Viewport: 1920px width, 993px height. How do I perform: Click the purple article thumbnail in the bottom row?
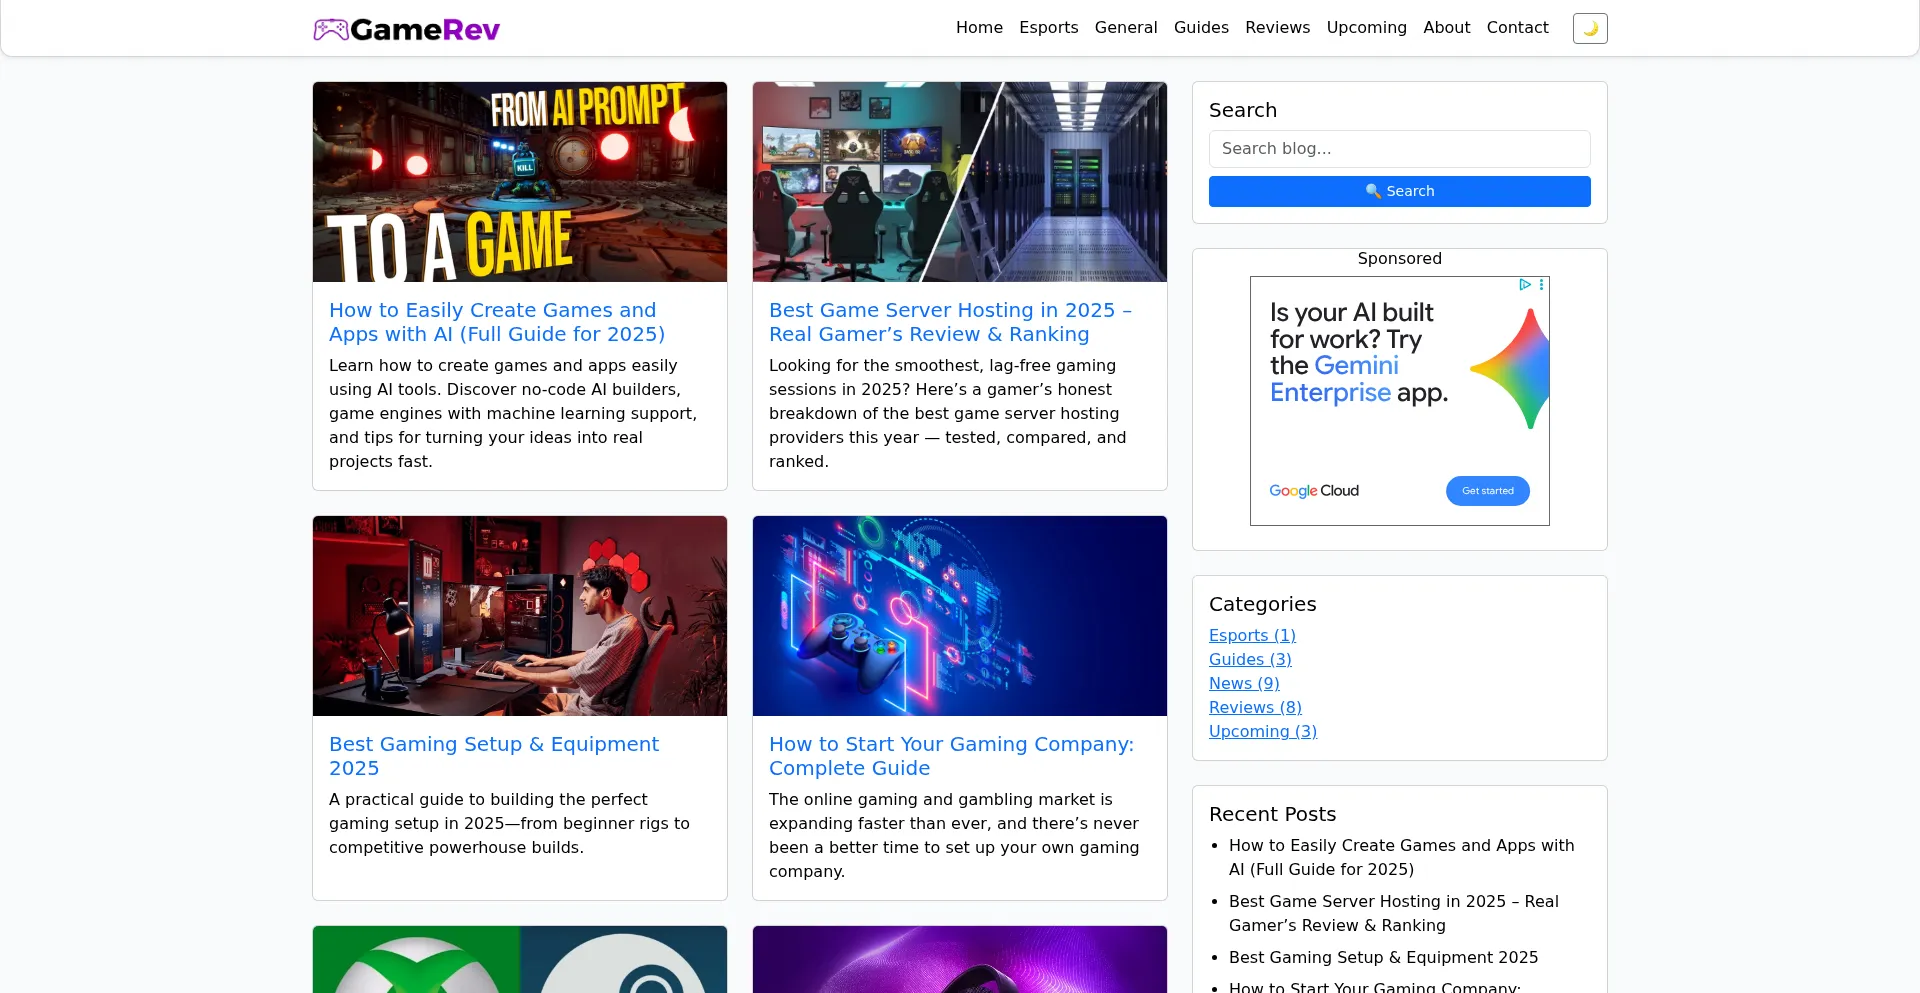point(960,959)
